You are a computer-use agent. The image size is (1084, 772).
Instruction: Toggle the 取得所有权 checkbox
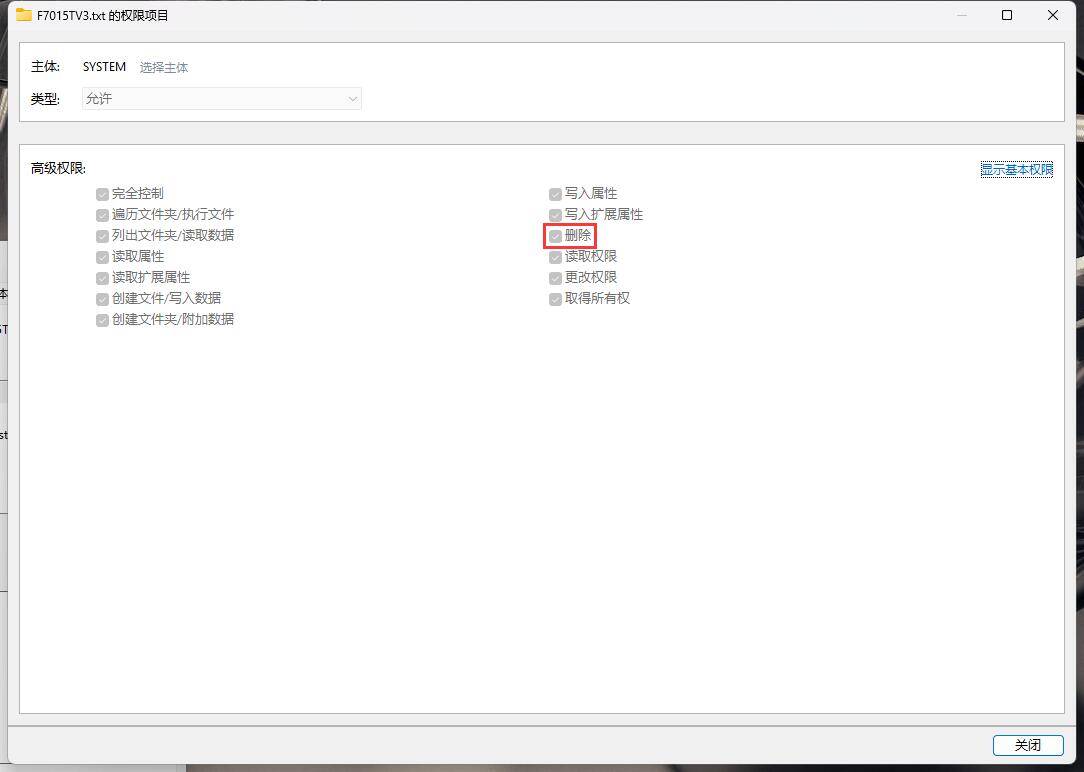(555, 299)
